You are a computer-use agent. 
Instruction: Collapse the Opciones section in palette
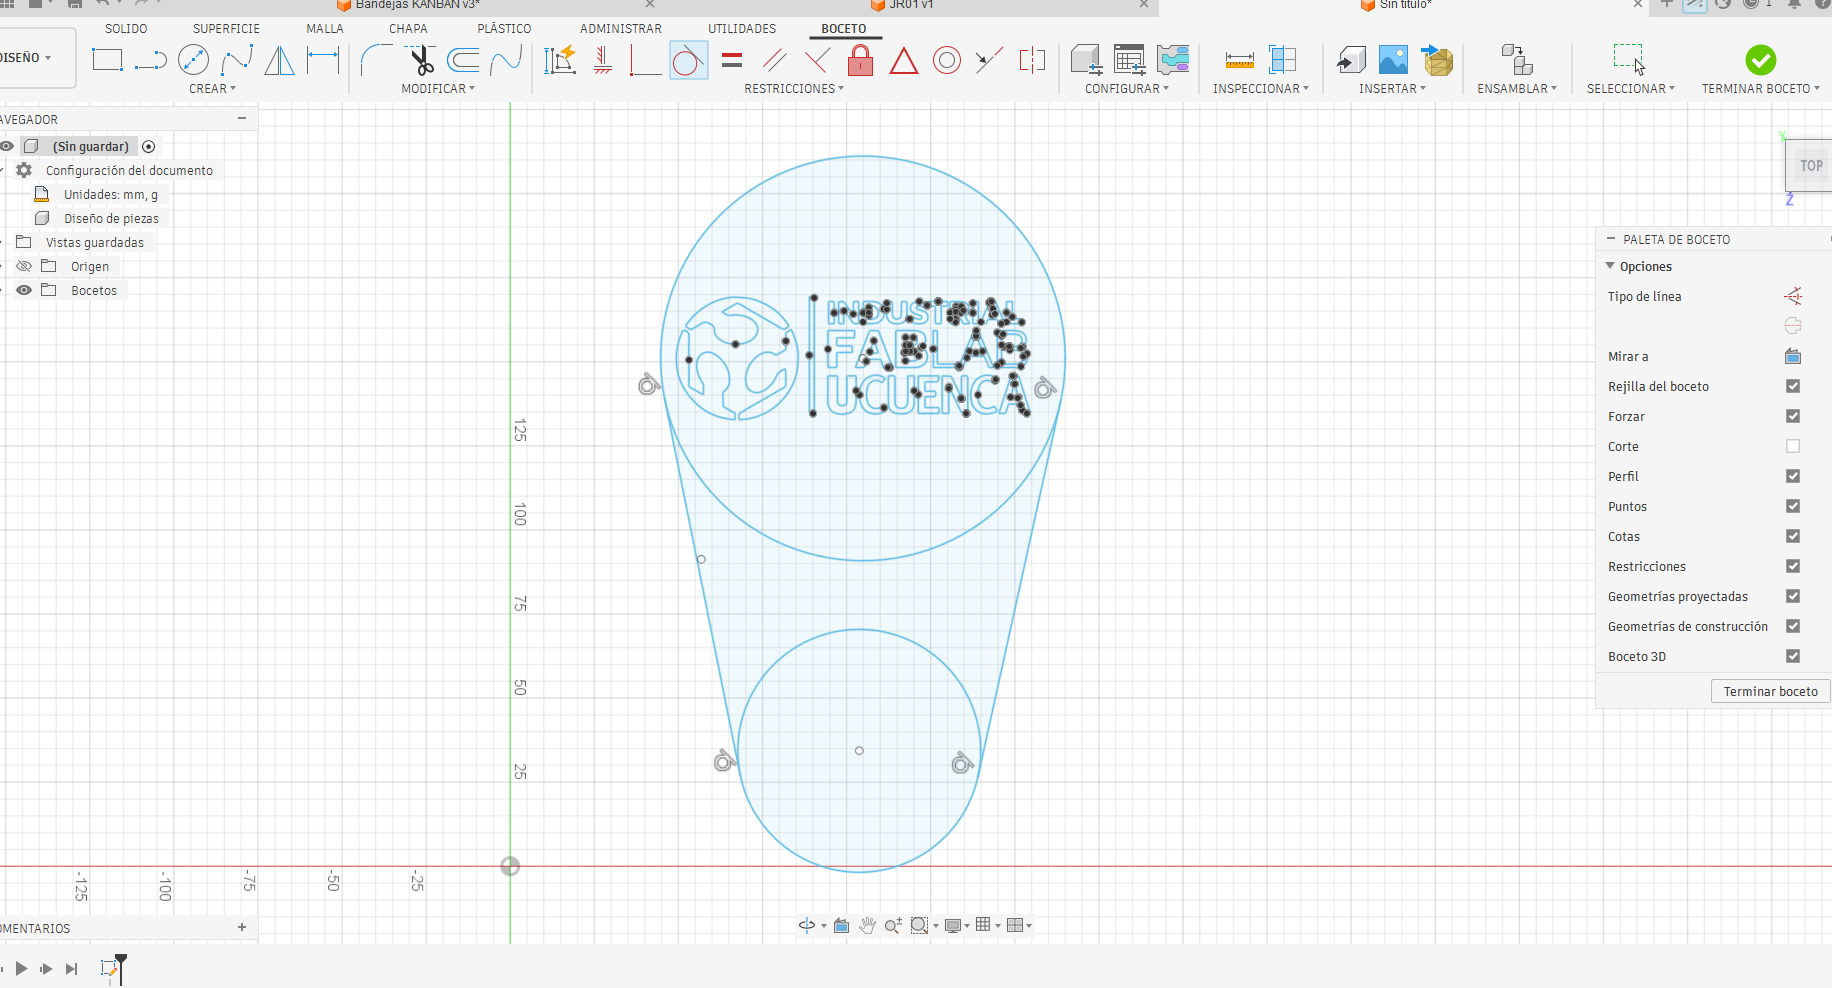click(x=1610, y=266)
